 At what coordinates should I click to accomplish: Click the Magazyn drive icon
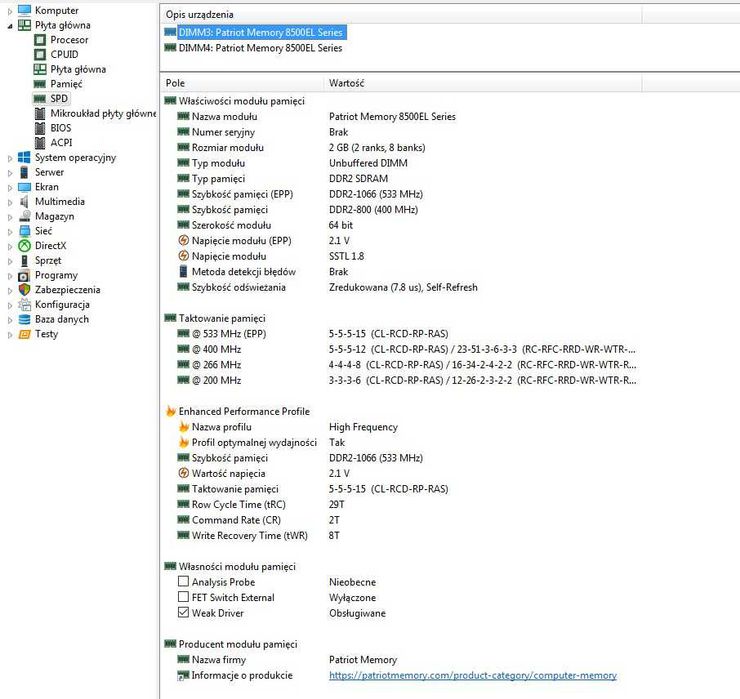coord(24,216)
